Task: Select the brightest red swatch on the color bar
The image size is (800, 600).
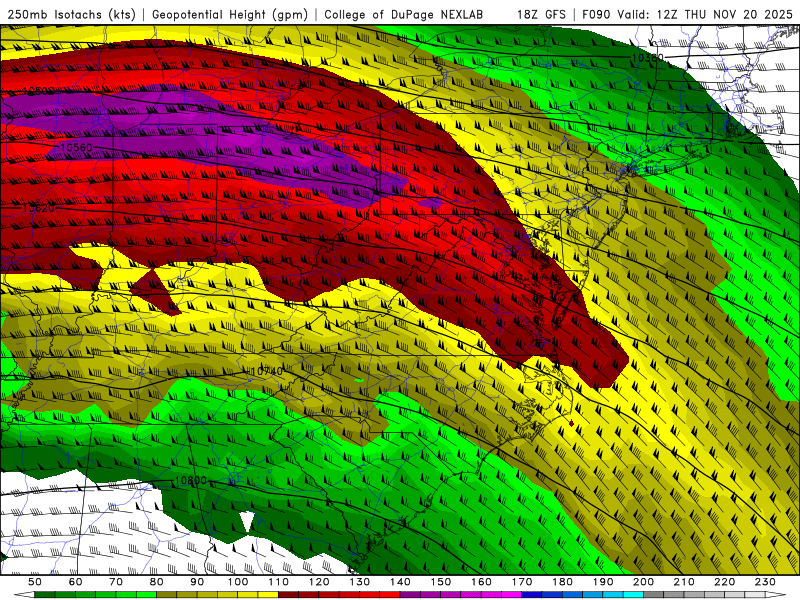Action: pyautogui.click(x=390, y=595)
